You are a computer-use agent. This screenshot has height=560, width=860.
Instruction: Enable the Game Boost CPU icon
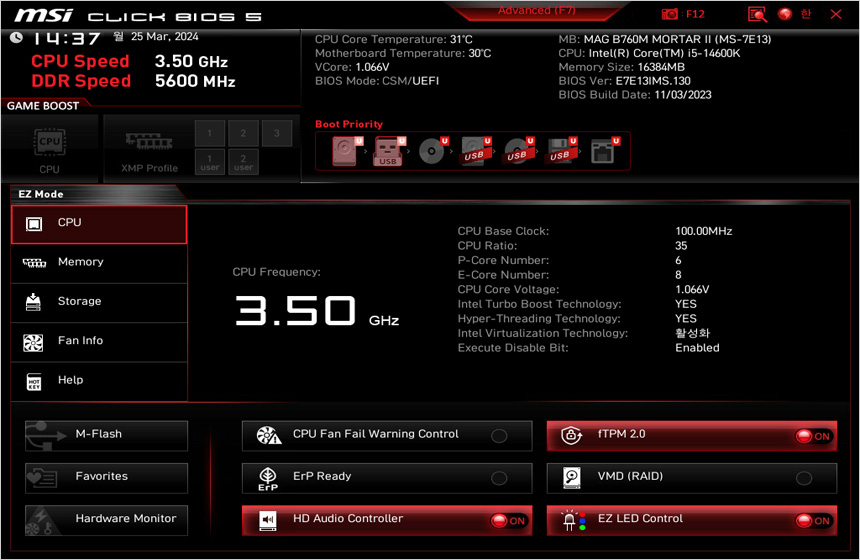50,143
